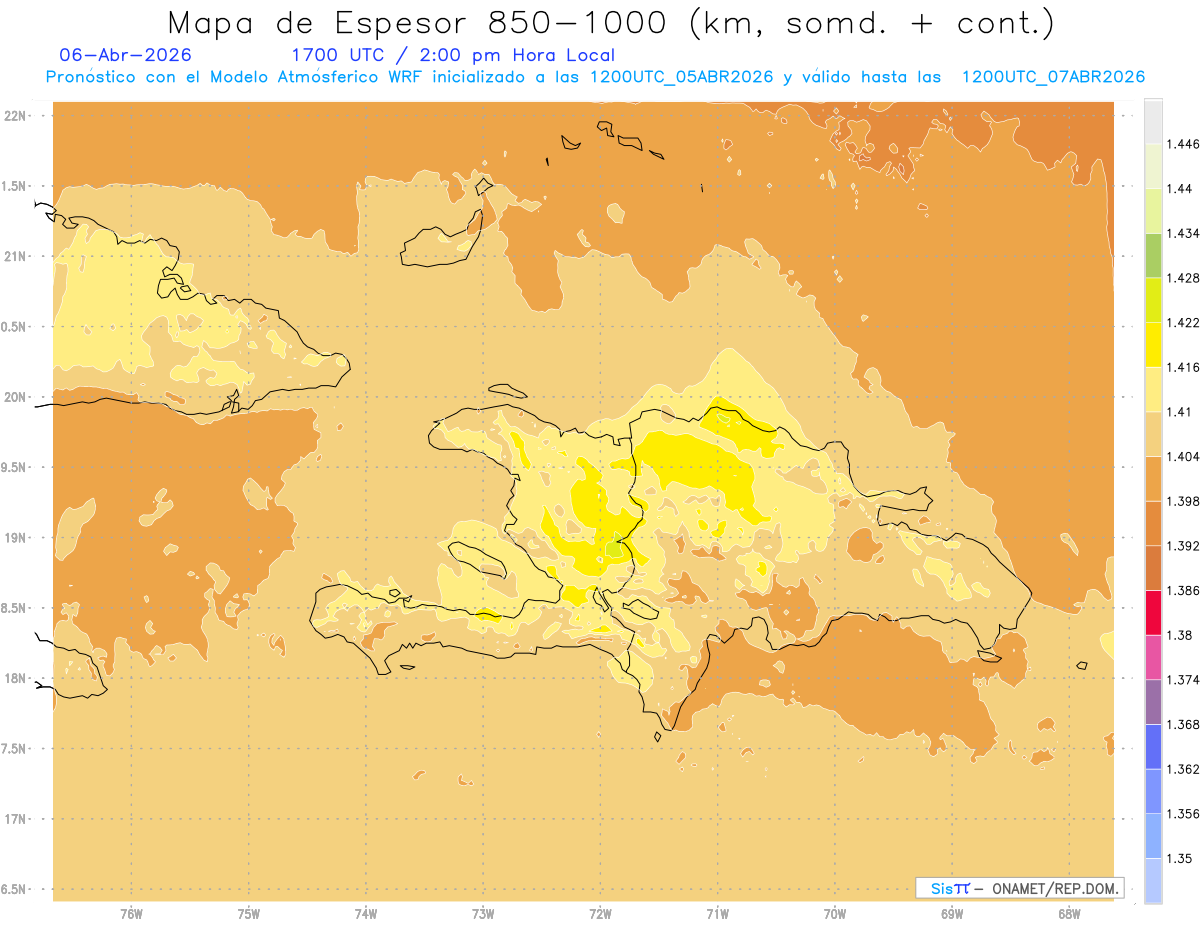The image size is (1200, 927).
Task: Click the small green thickness maximum on Hispaniola
Action: coord(614,548)
